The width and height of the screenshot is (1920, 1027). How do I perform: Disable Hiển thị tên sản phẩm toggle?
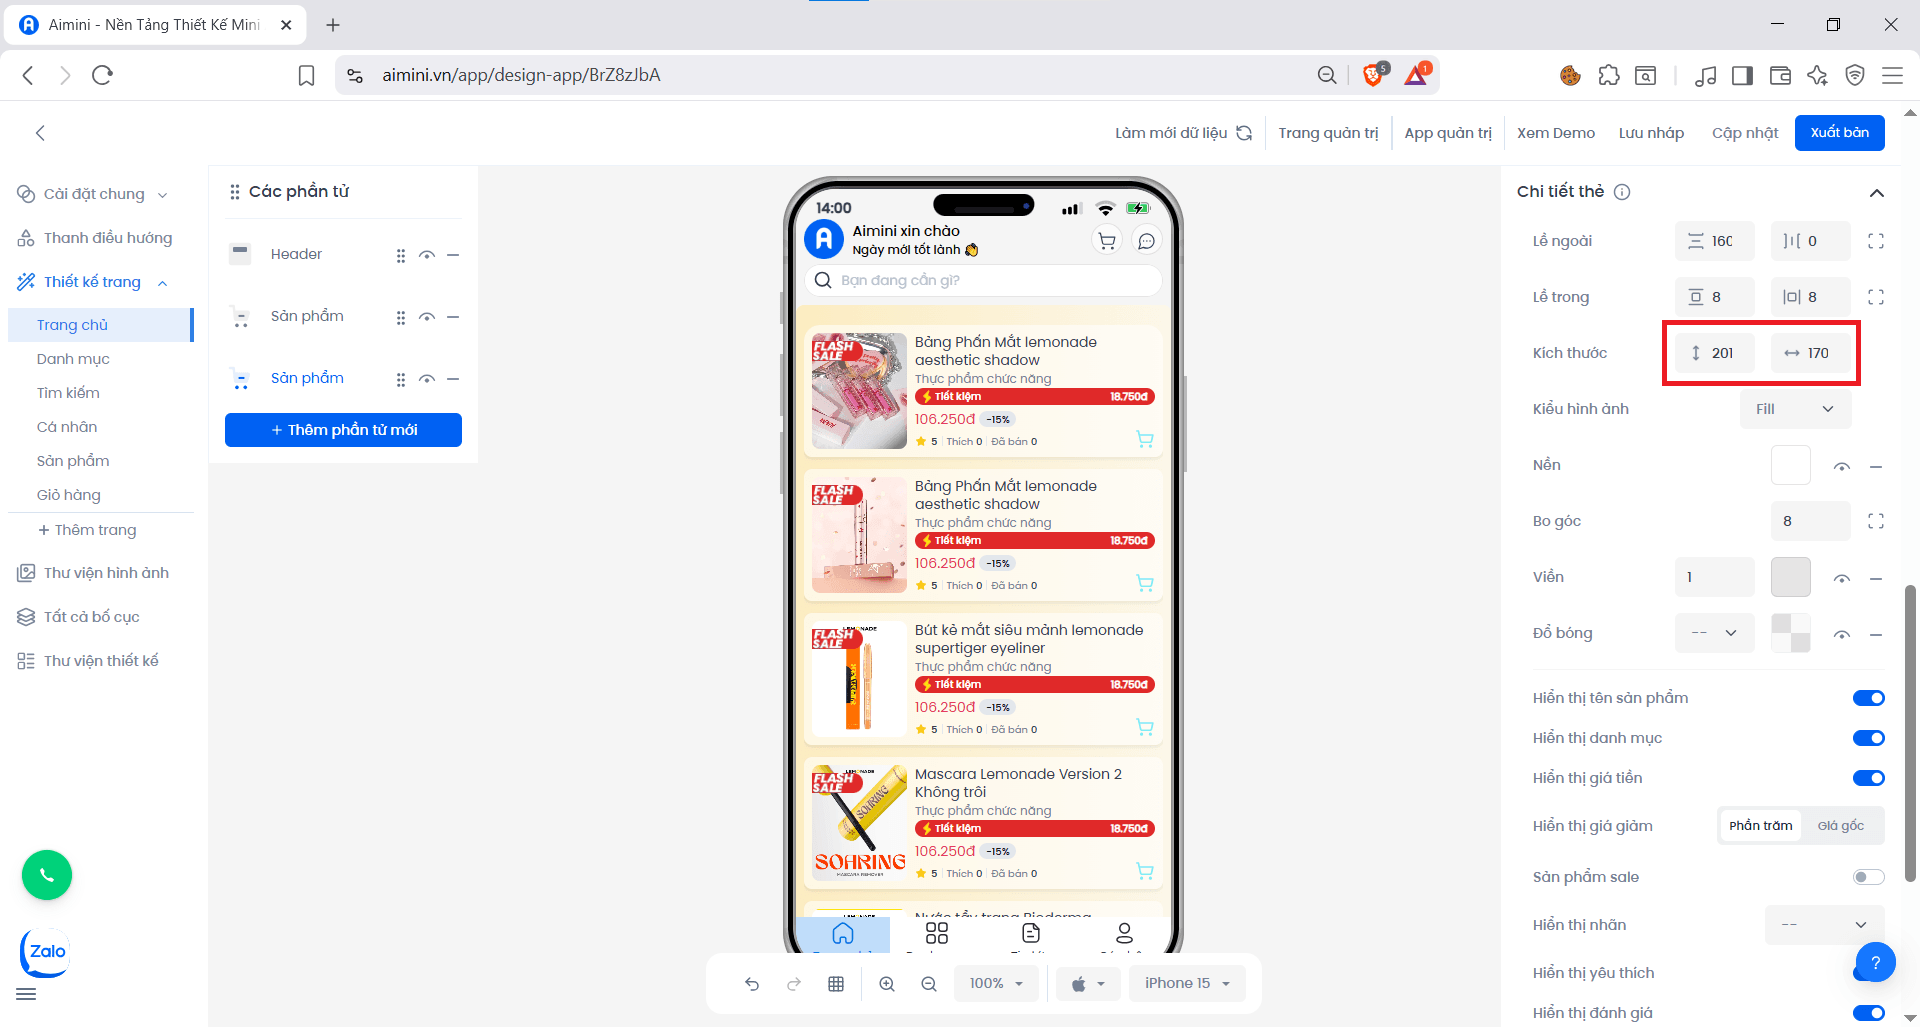[1867, 698]
